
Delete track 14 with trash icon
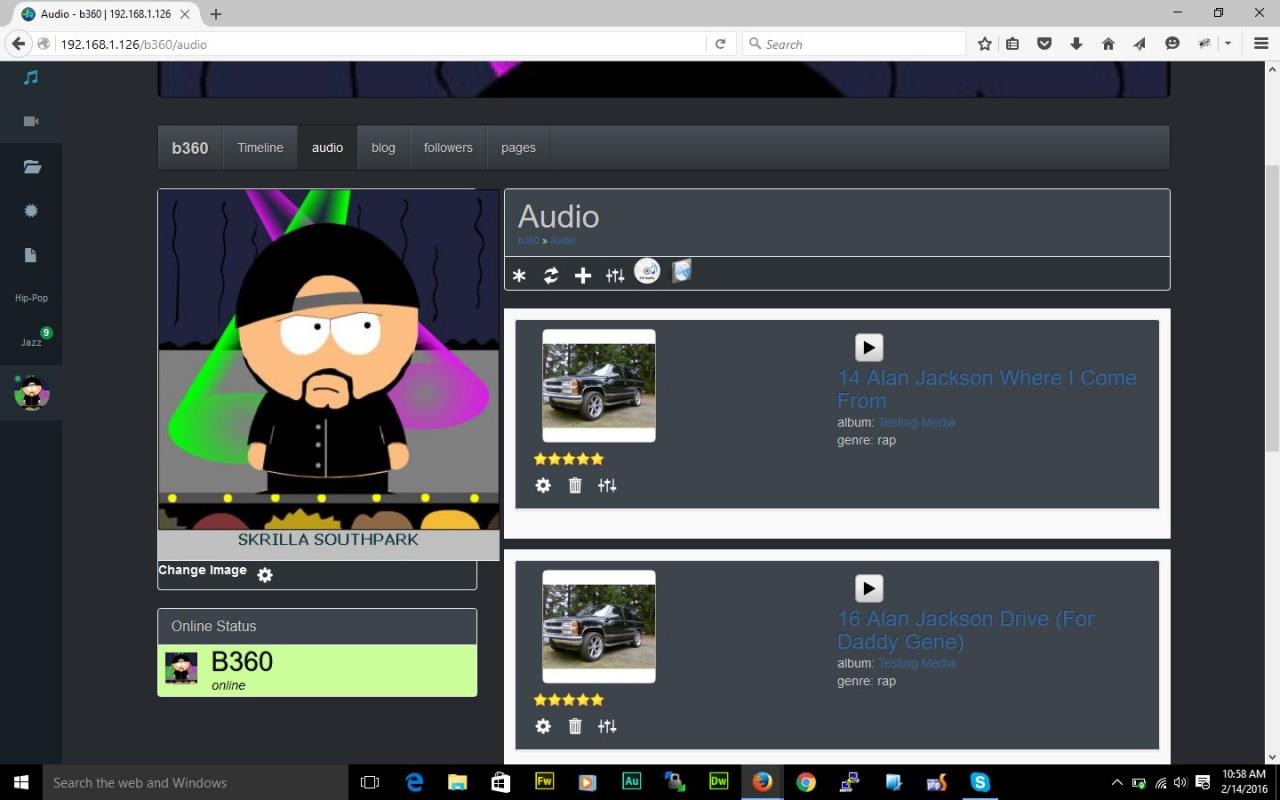pos(575,485)
